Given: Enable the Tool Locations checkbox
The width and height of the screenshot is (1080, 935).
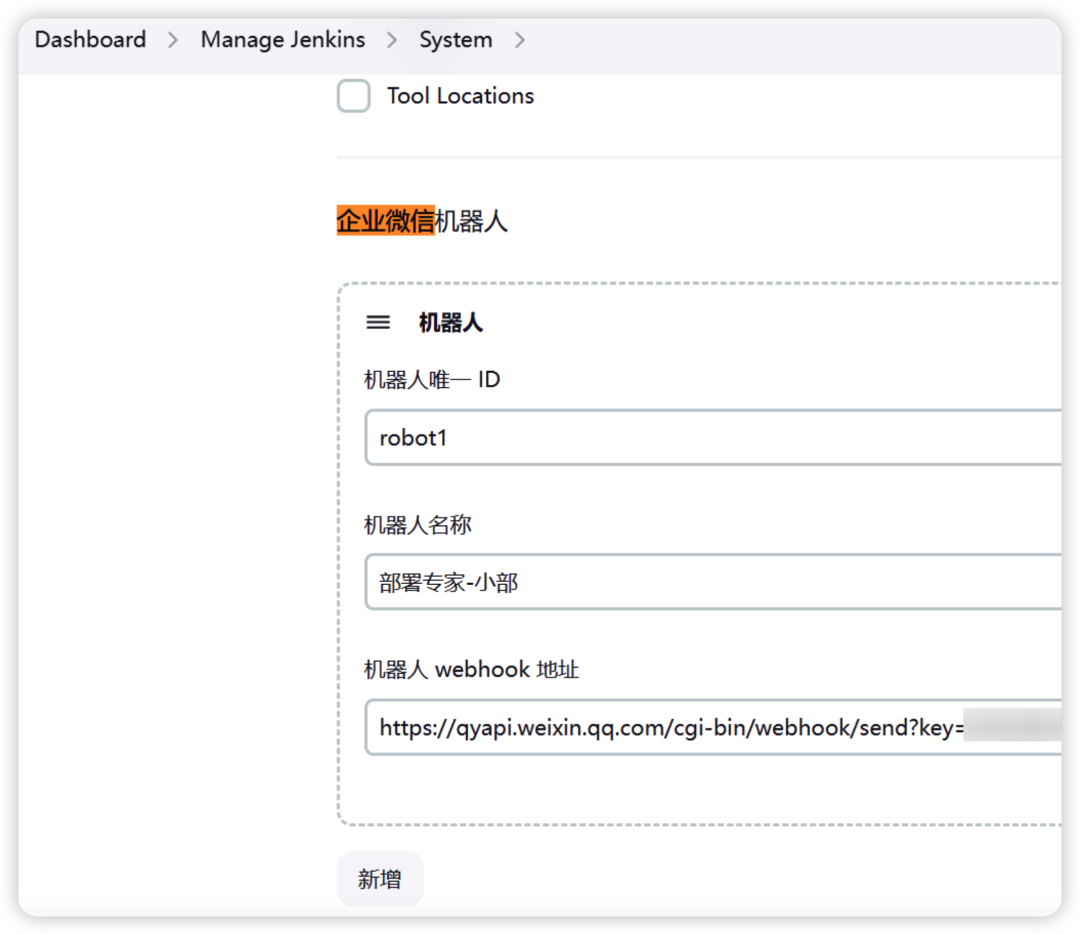Looking at the screenshot, I should (x=353, y=96).
